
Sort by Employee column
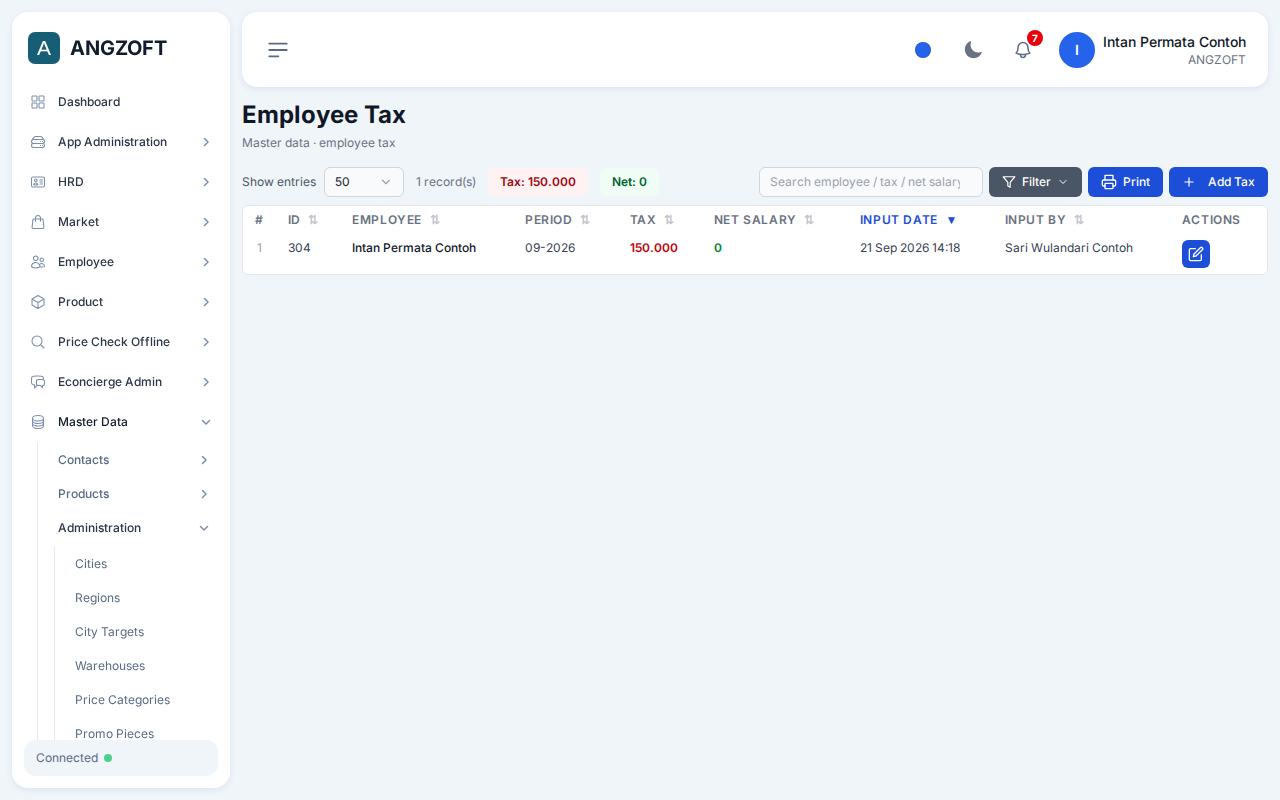(x=396, y=220)
